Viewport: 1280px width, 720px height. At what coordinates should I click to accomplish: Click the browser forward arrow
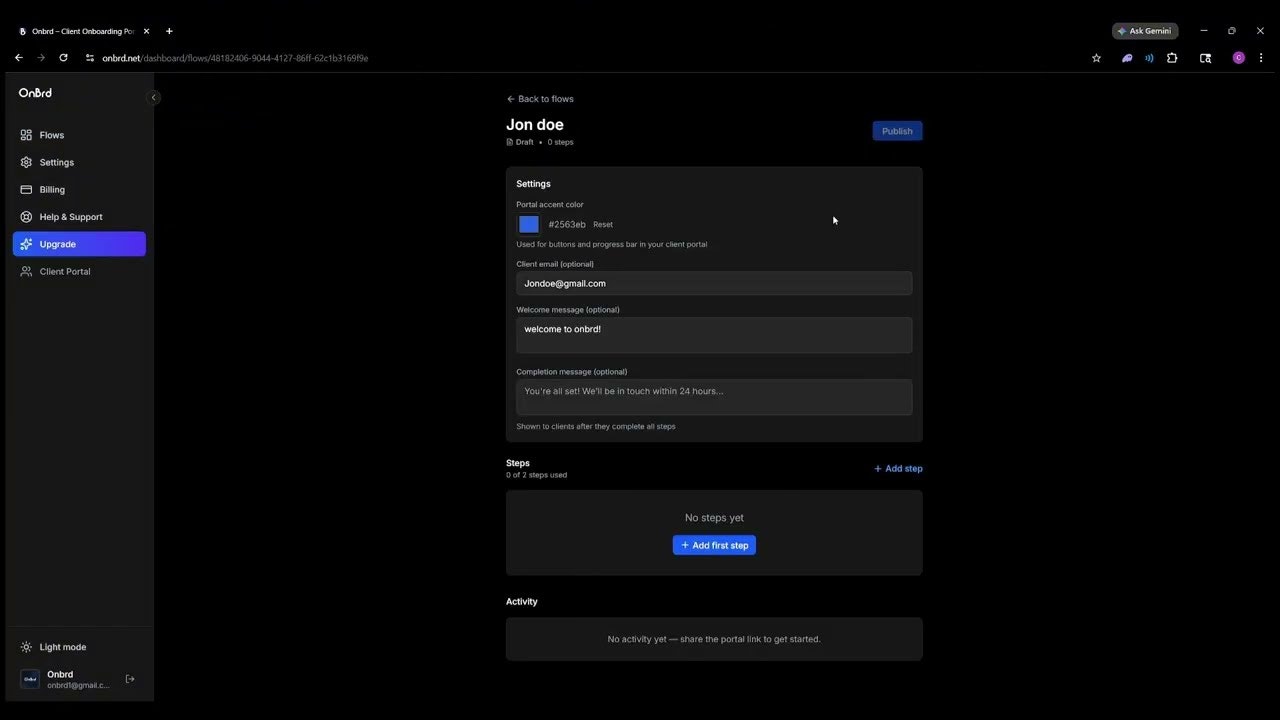tap(41, 58)
